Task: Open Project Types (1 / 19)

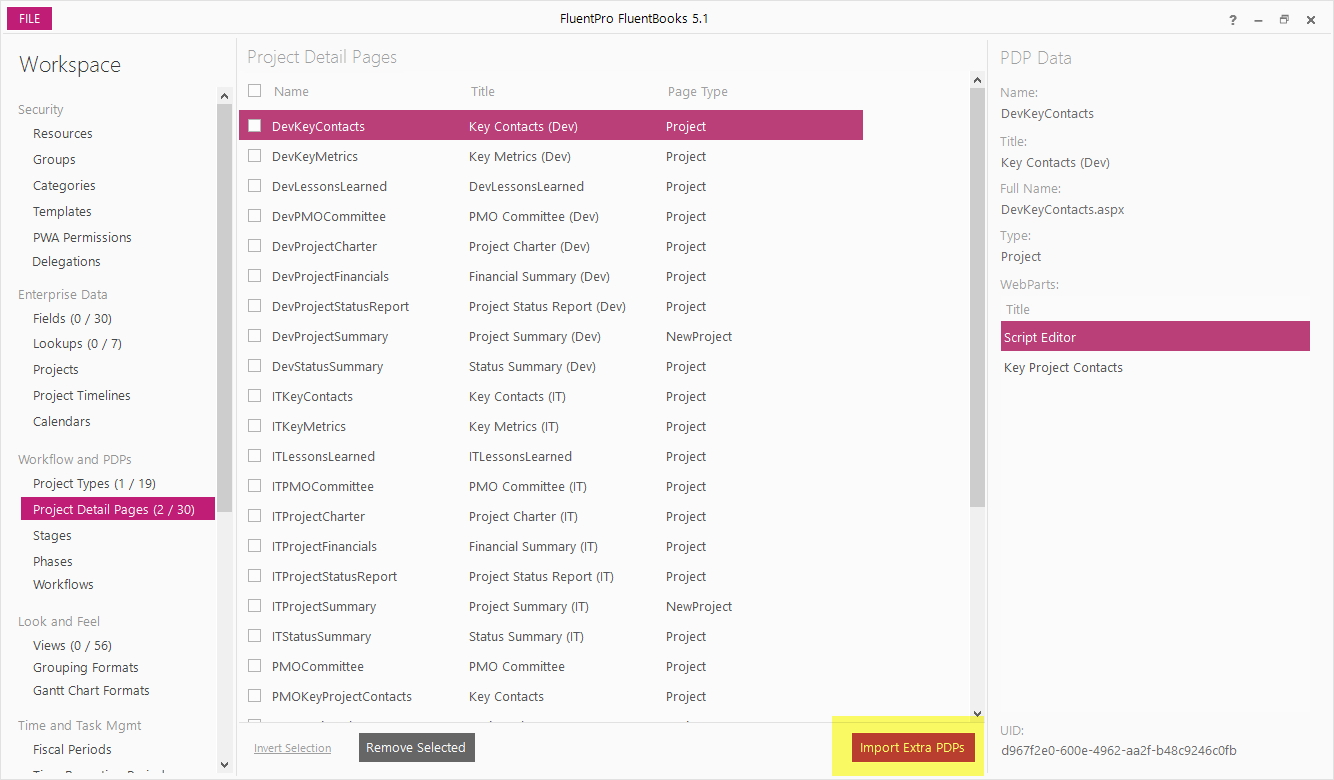Action: click(94, 484)
